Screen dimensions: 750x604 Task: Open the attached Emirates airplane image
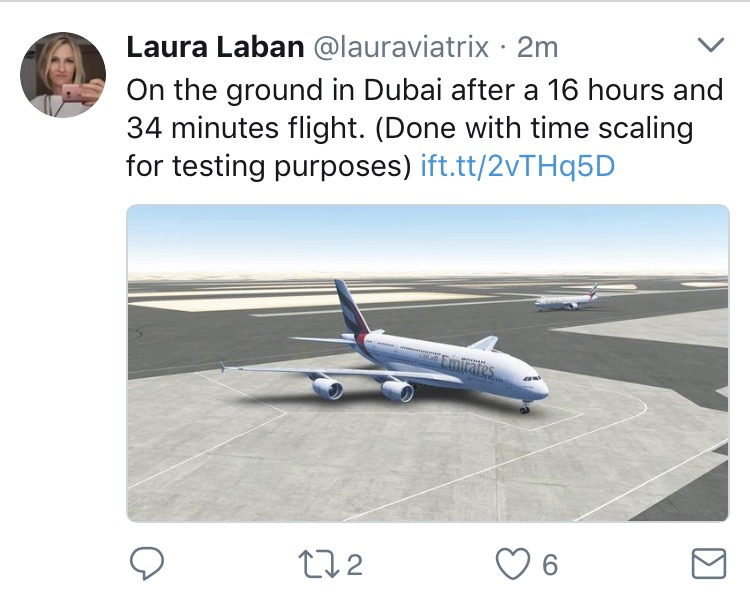click(x=428, y=362)
